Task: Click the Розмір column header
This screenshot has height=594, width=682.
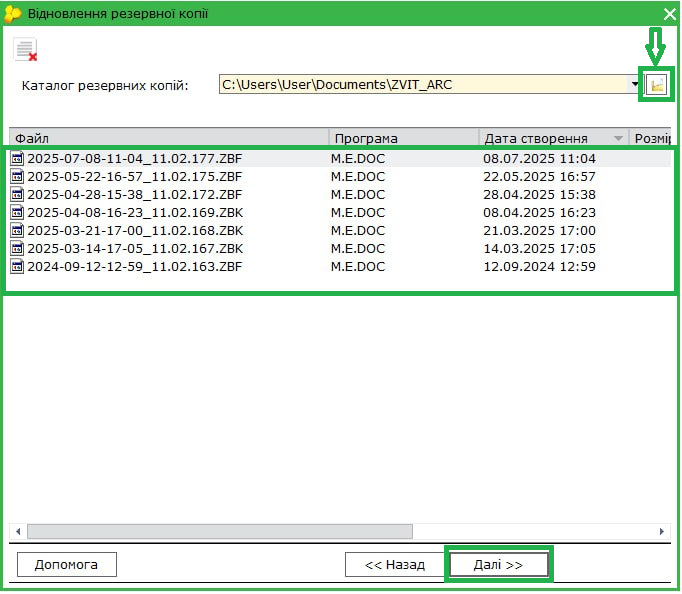Action: (652, 139)
